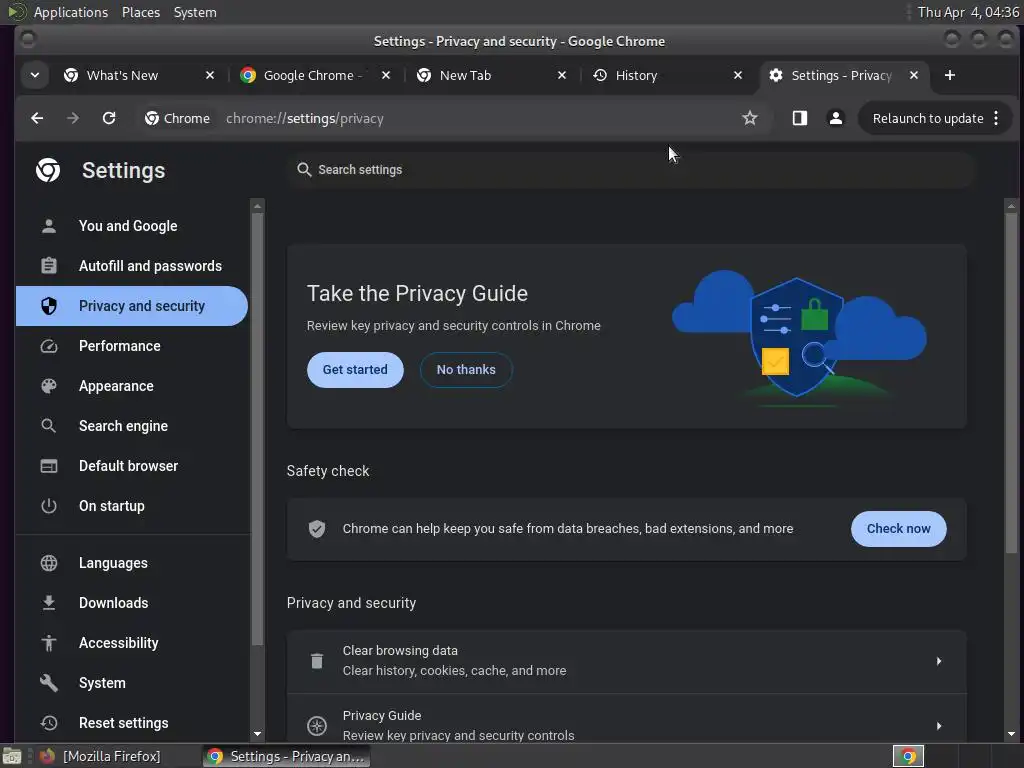Open the three-dot Chrome menu
This screenshot has width=1024, height=768.
tap(996, 118)
